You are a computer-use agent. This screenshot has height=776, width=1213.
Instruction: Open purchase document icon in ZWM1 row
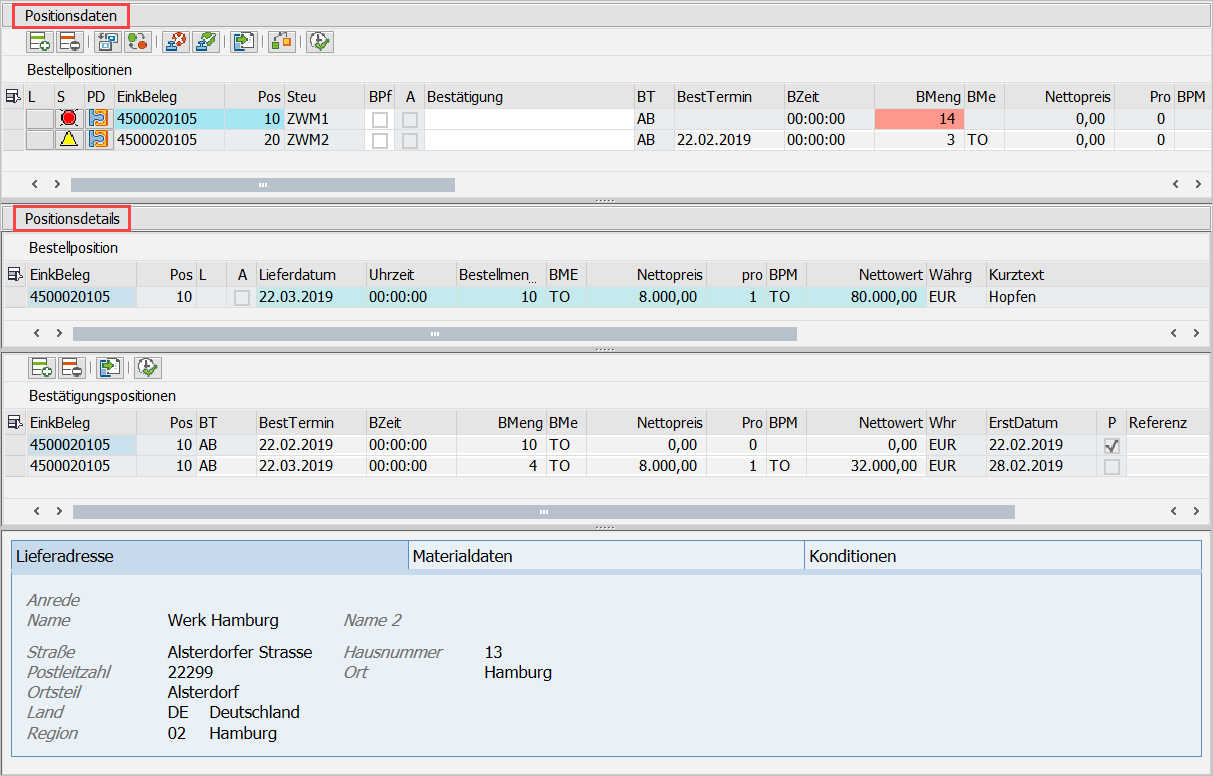(x=98, y=119)
